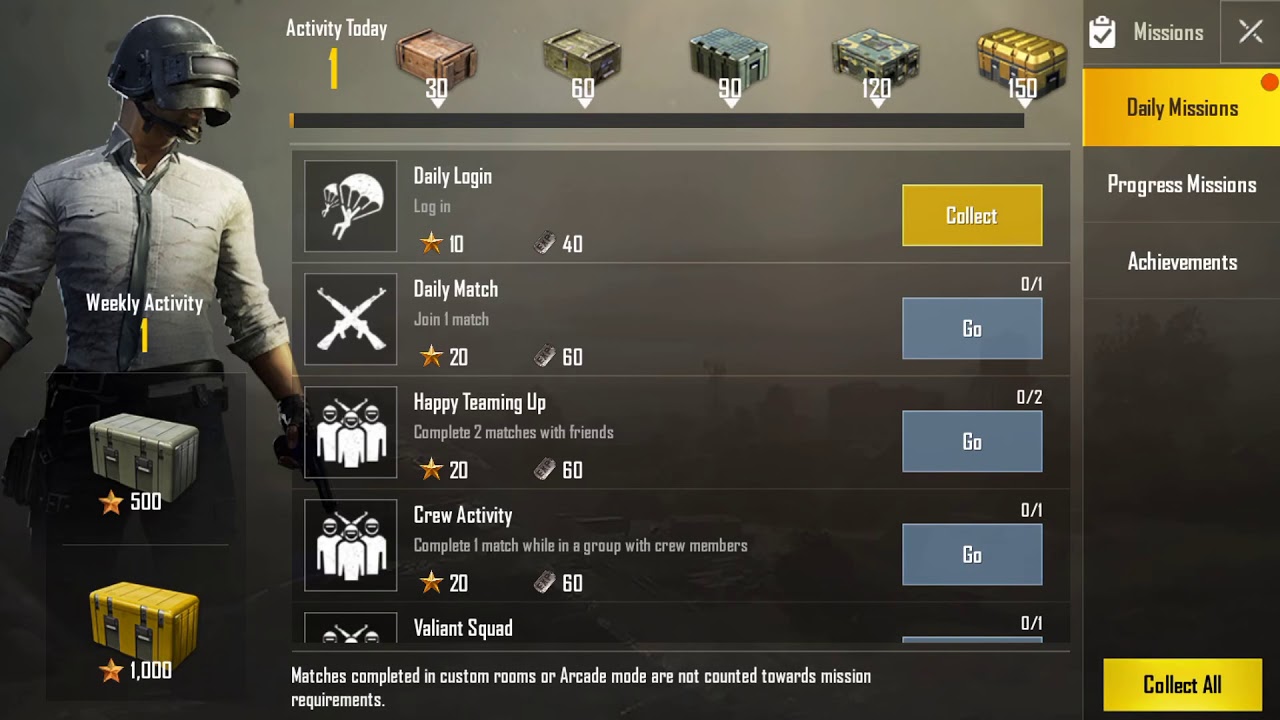The height and width of the screenshot is (720, 1280).
Task: Tap the Crew Activity group icon
Action: 351,545
